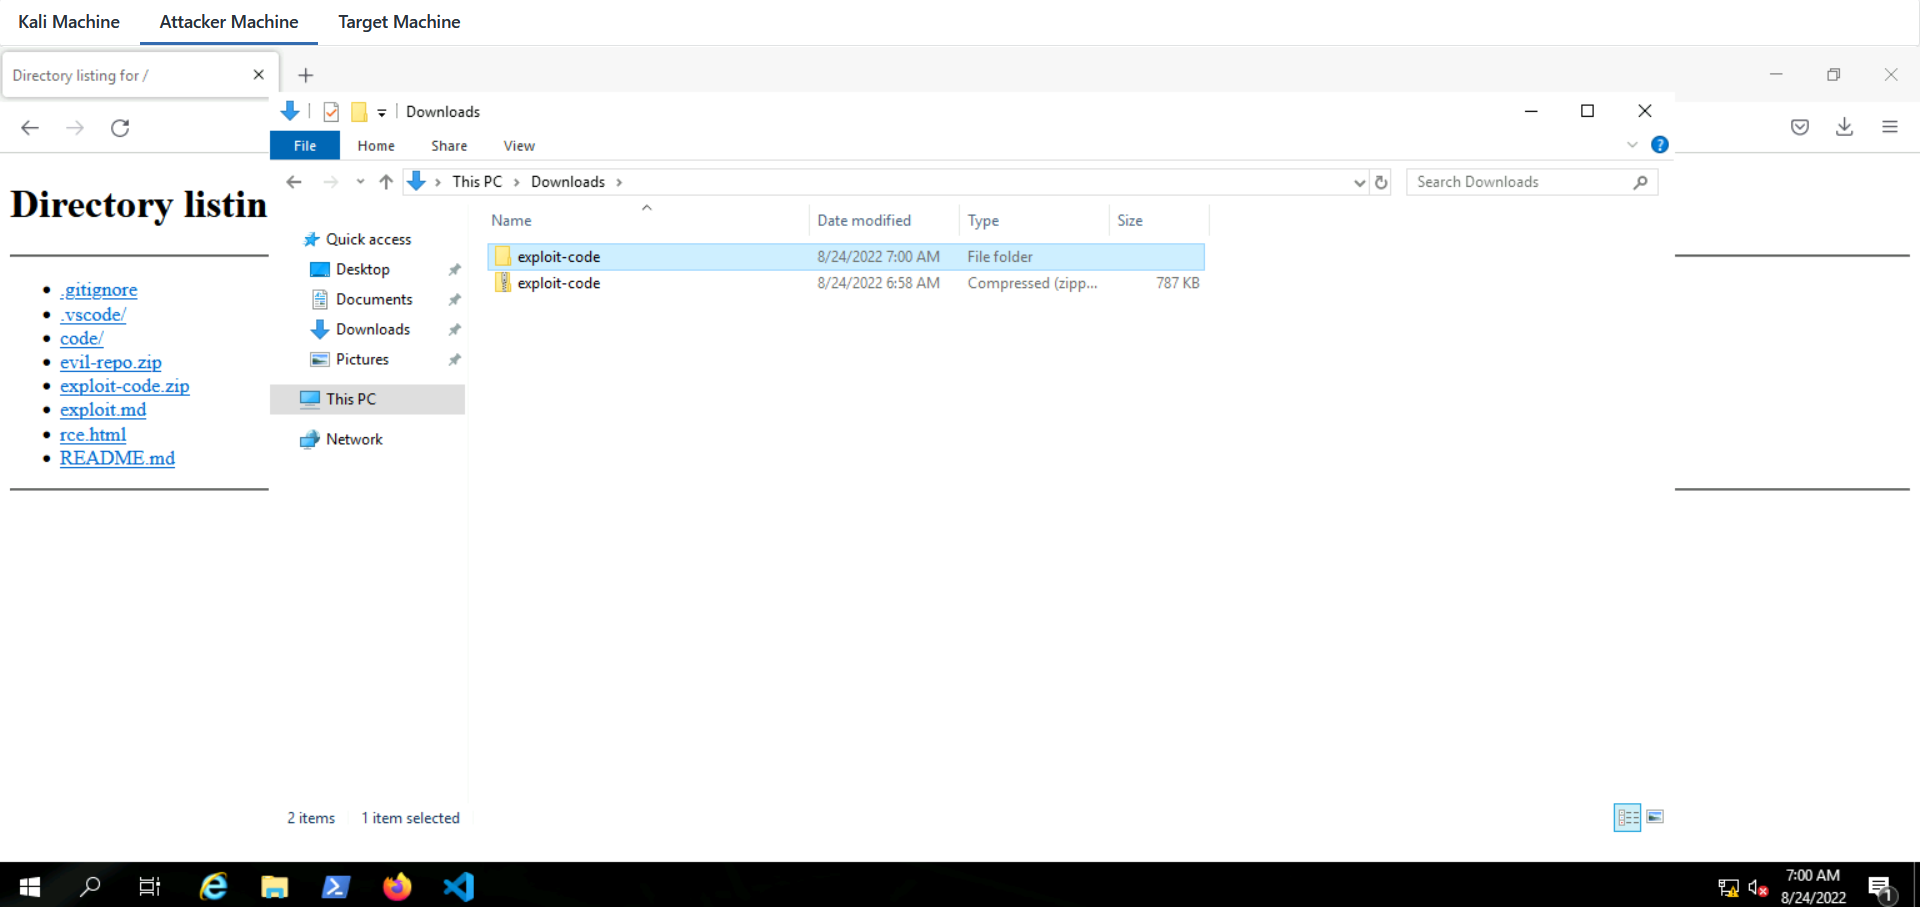Go forward in File Explorer
Viewport: 1920px width, 907px height.
(x=331, y=182)
